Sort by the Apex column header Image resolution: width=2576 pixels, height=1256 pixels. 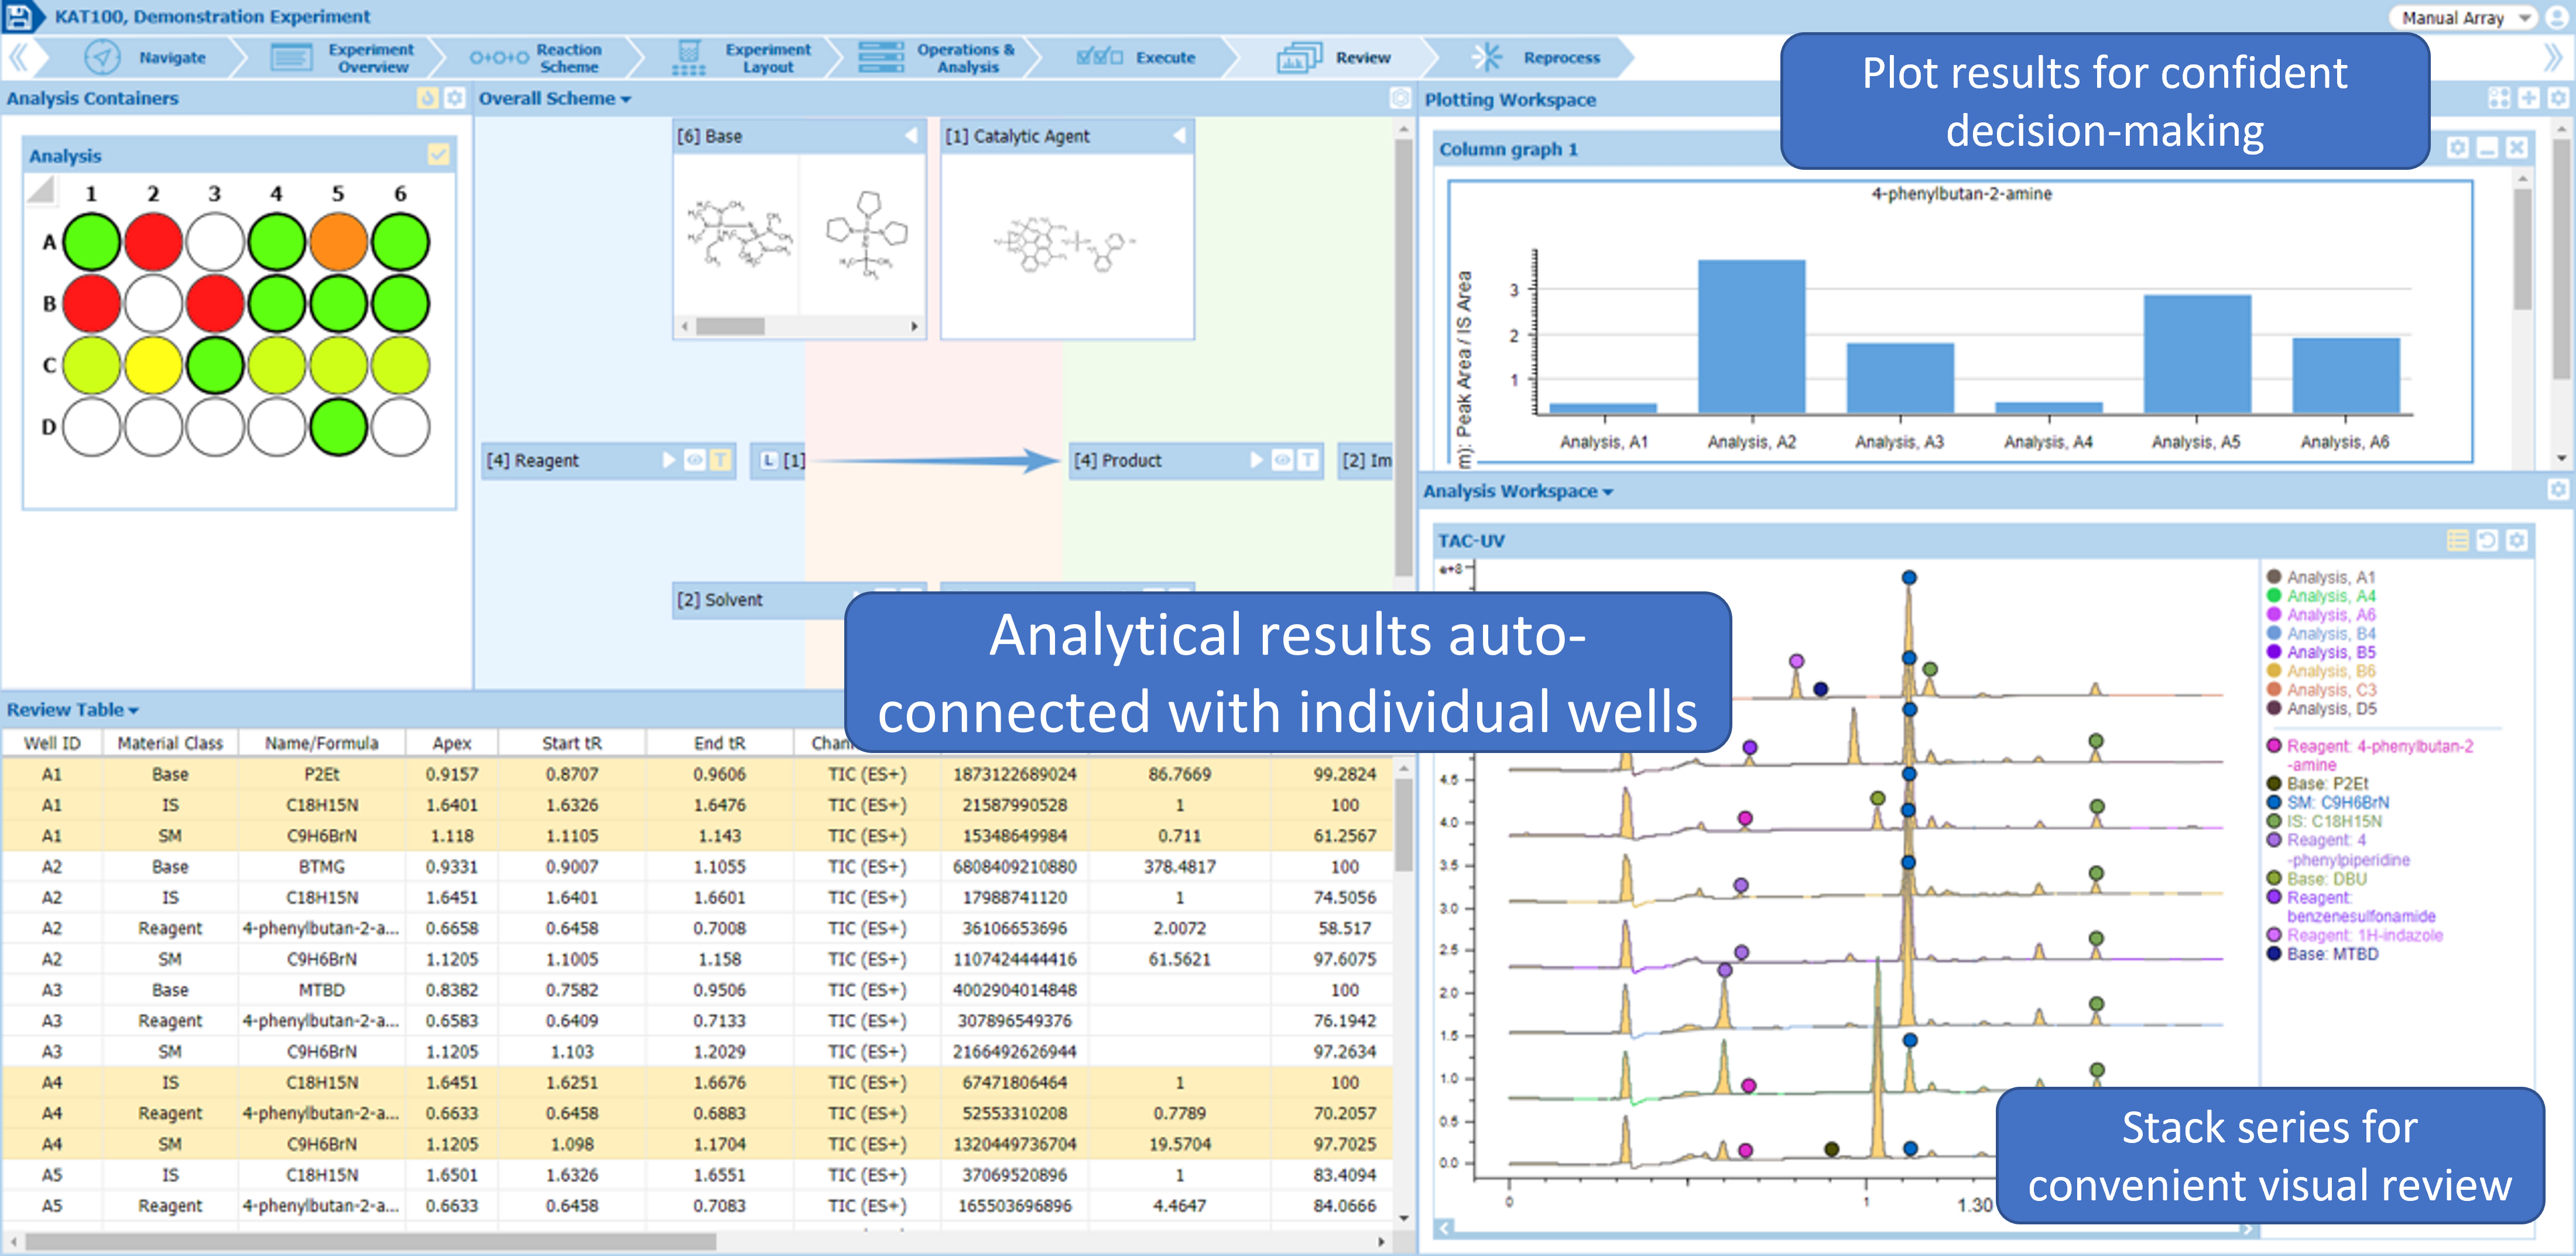pyautogui.click(x=452, y=743)
